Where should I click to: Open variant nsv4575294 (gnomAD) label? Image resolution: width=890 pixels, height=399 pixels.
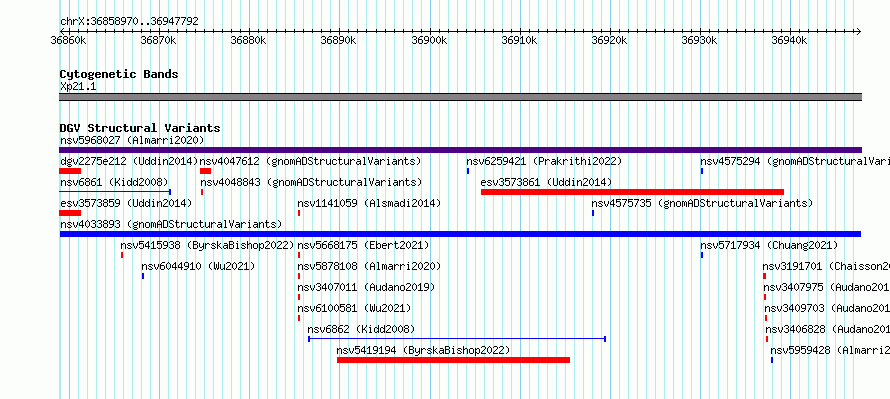tap(795, 161)
